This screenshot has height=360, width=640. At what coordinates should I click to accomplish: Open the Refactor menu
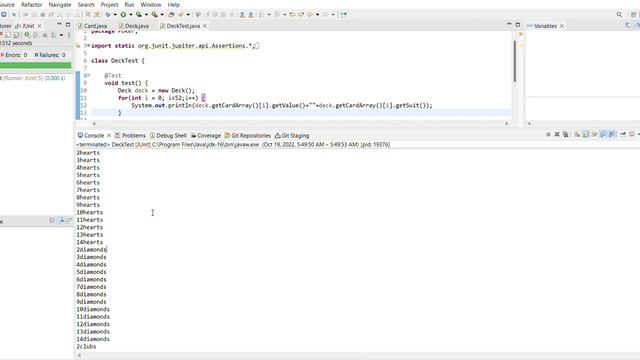pyautogui.click(x=31, y=4)
